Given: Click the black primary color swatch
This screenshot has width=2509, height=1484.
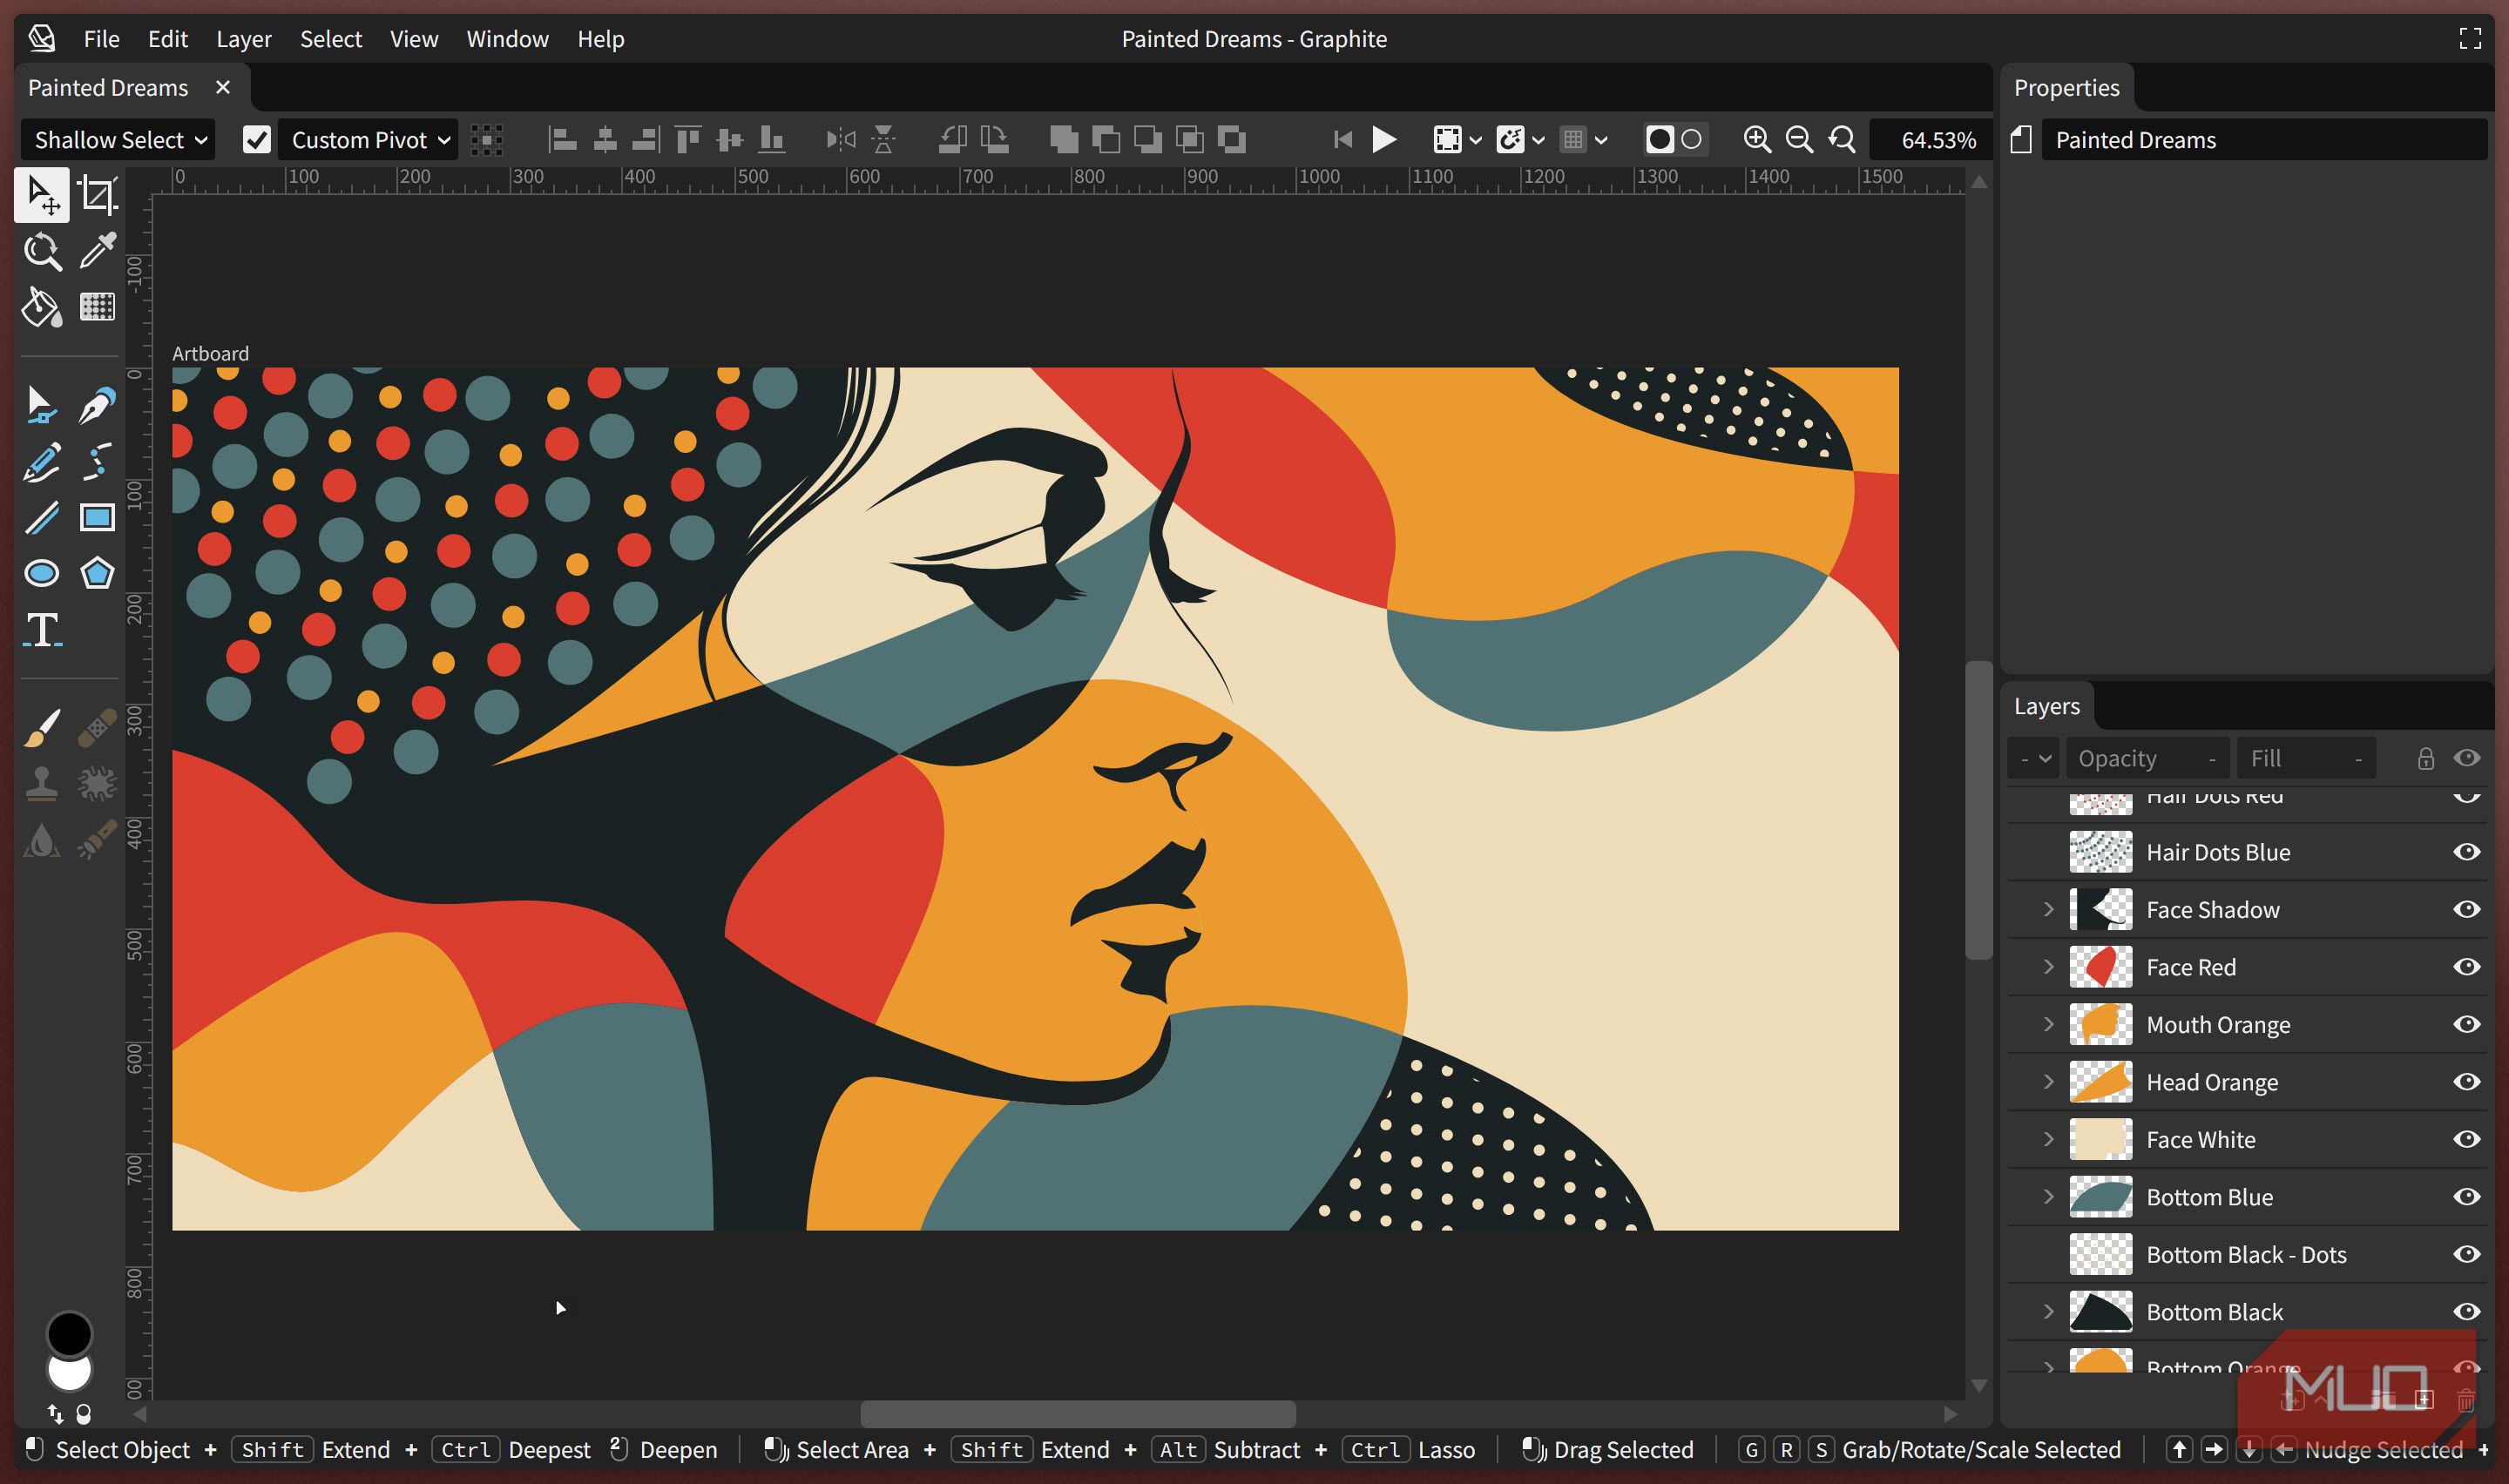Looking at the screenshot, I should 69,1333.
